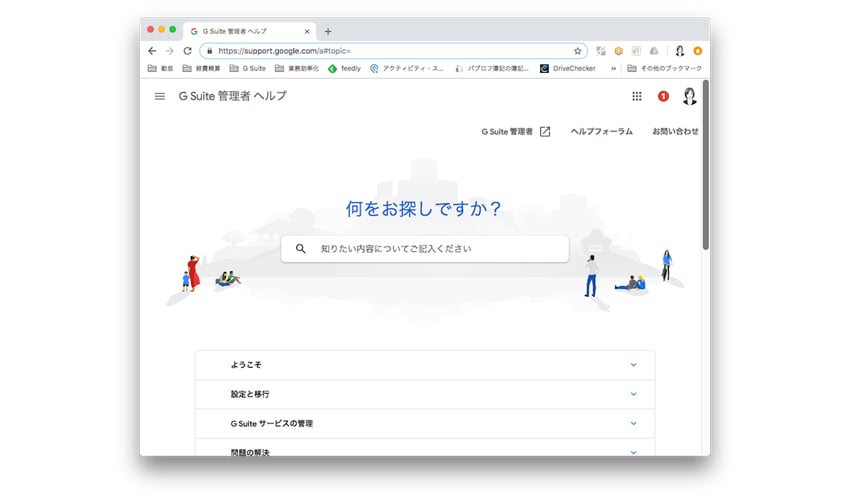Open the 経費精算 bookmark folder

202,68
